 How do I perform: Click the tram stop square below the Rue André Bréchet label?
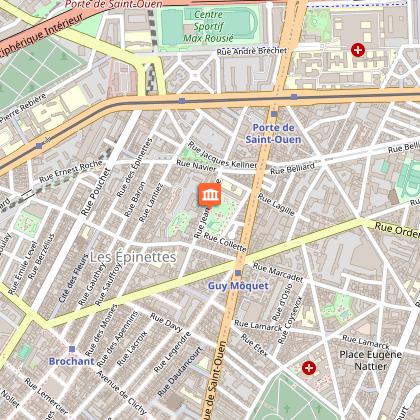coord(294,97)
